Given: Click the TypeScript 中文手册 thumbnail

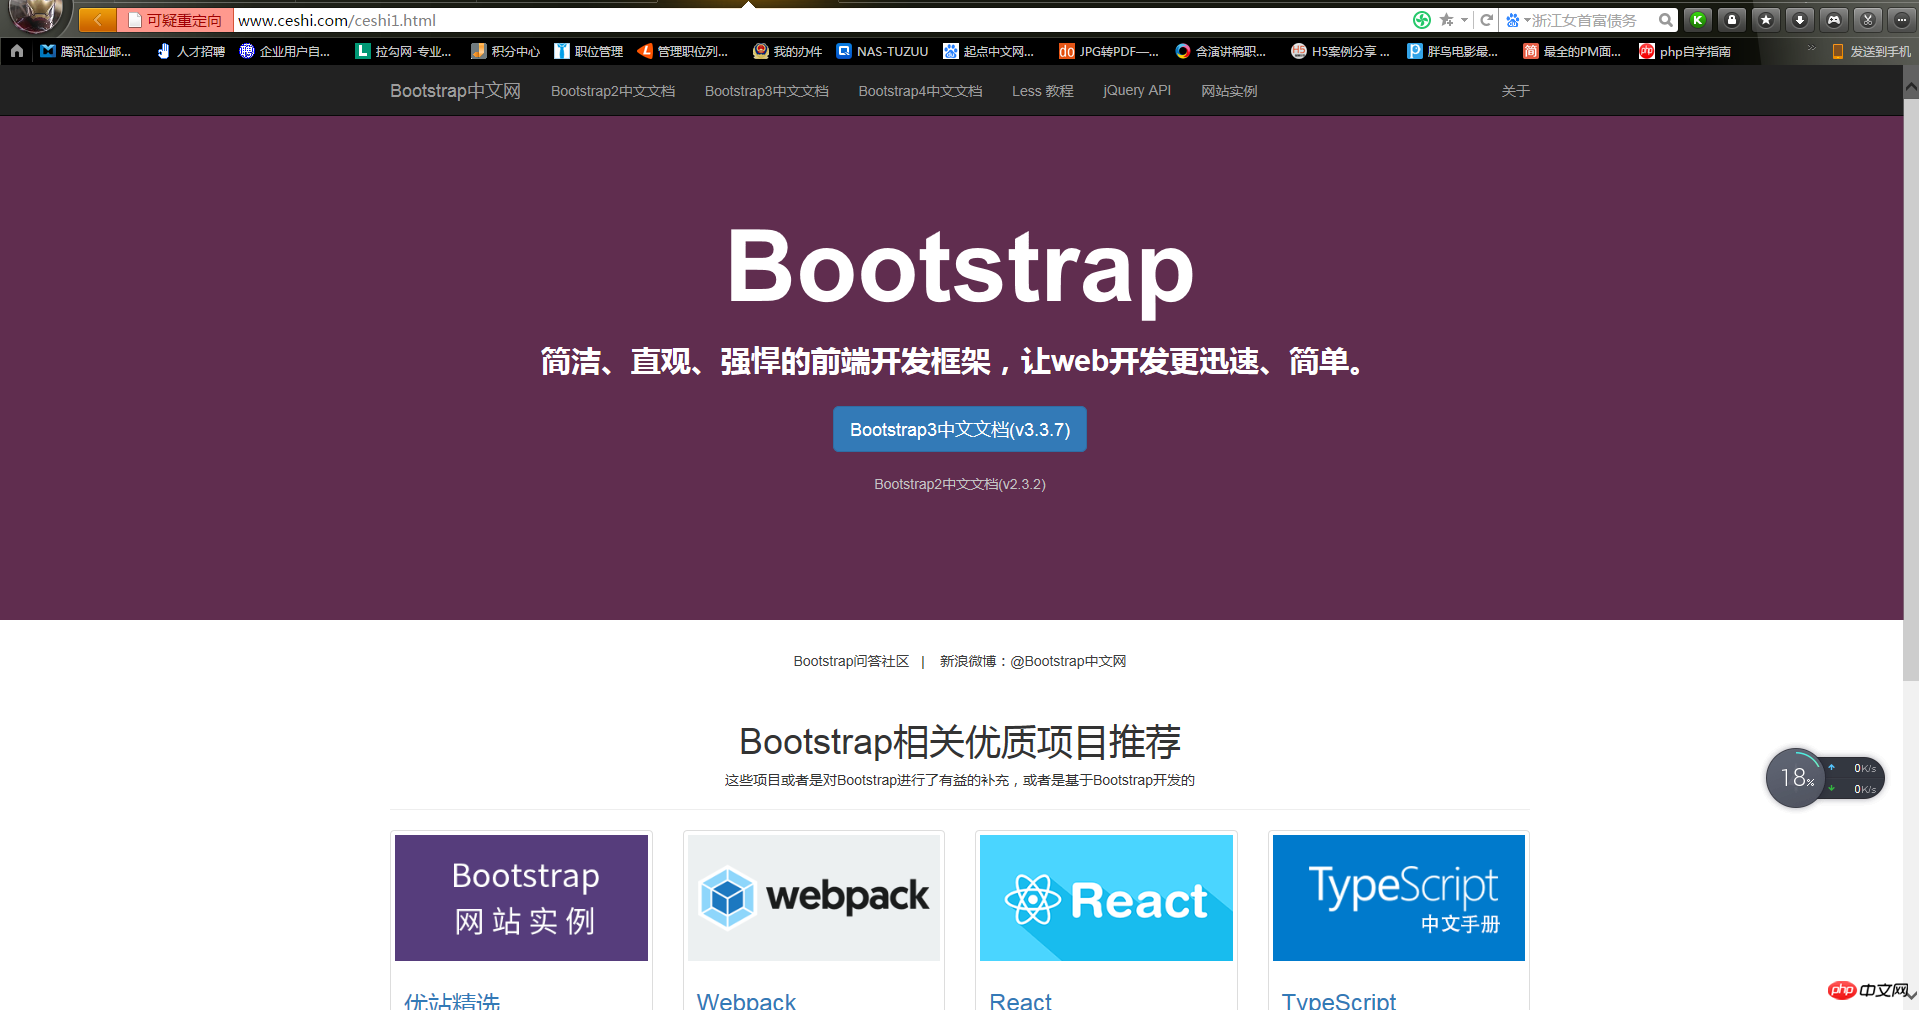Looking at the screenshot, I should click(x=1399, y=898).
